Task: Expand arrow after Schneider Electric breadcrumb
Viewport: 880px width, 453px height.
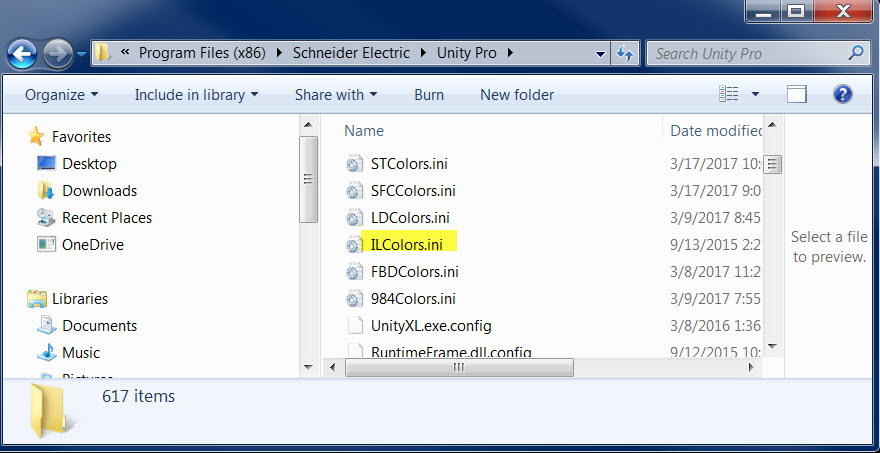Action: pyautogui.click(x=424, y=53)
